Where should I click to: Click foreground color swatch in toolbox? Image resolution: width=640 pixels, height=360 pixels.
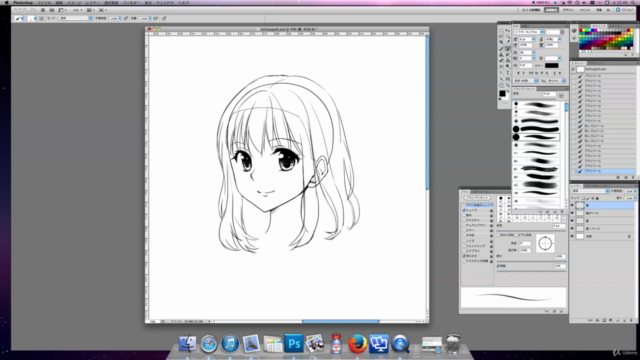tap(502, 93)
